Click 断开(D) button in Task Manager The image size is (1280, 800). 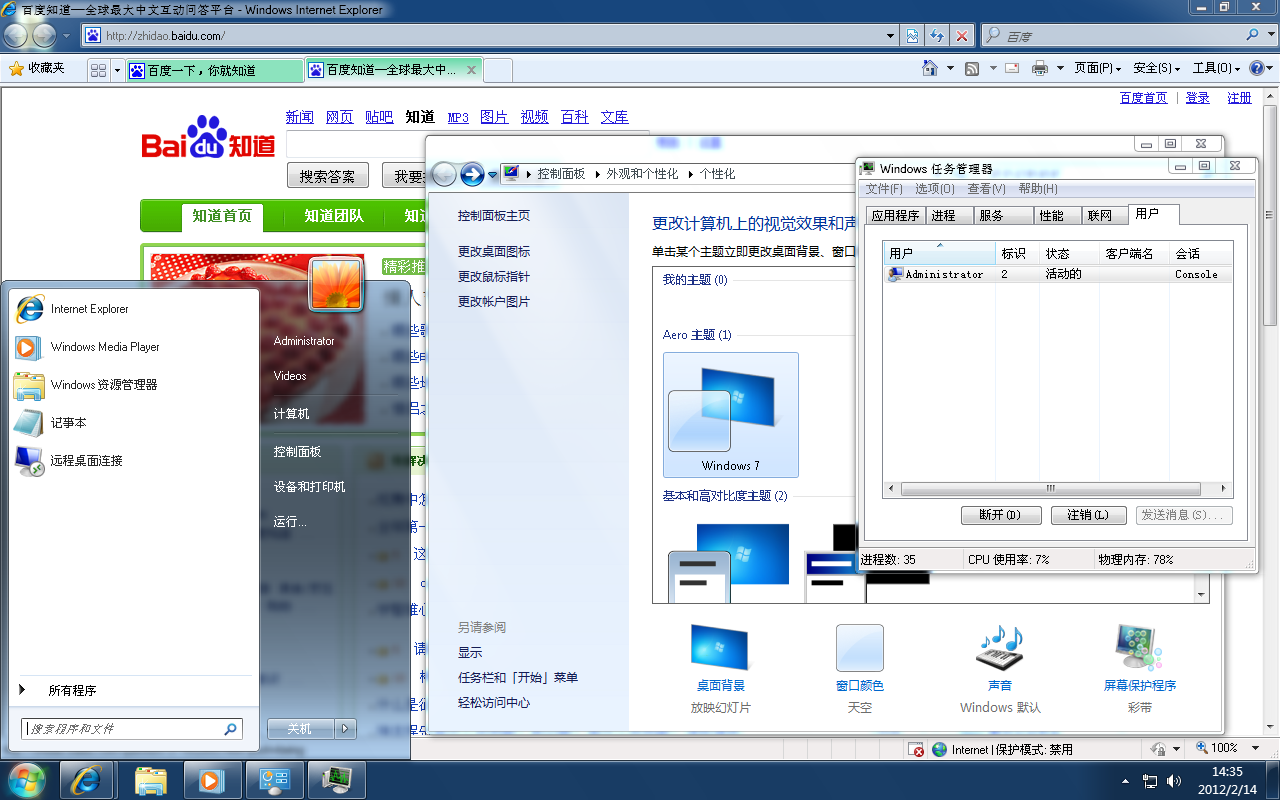click(x=1000, y=515)
